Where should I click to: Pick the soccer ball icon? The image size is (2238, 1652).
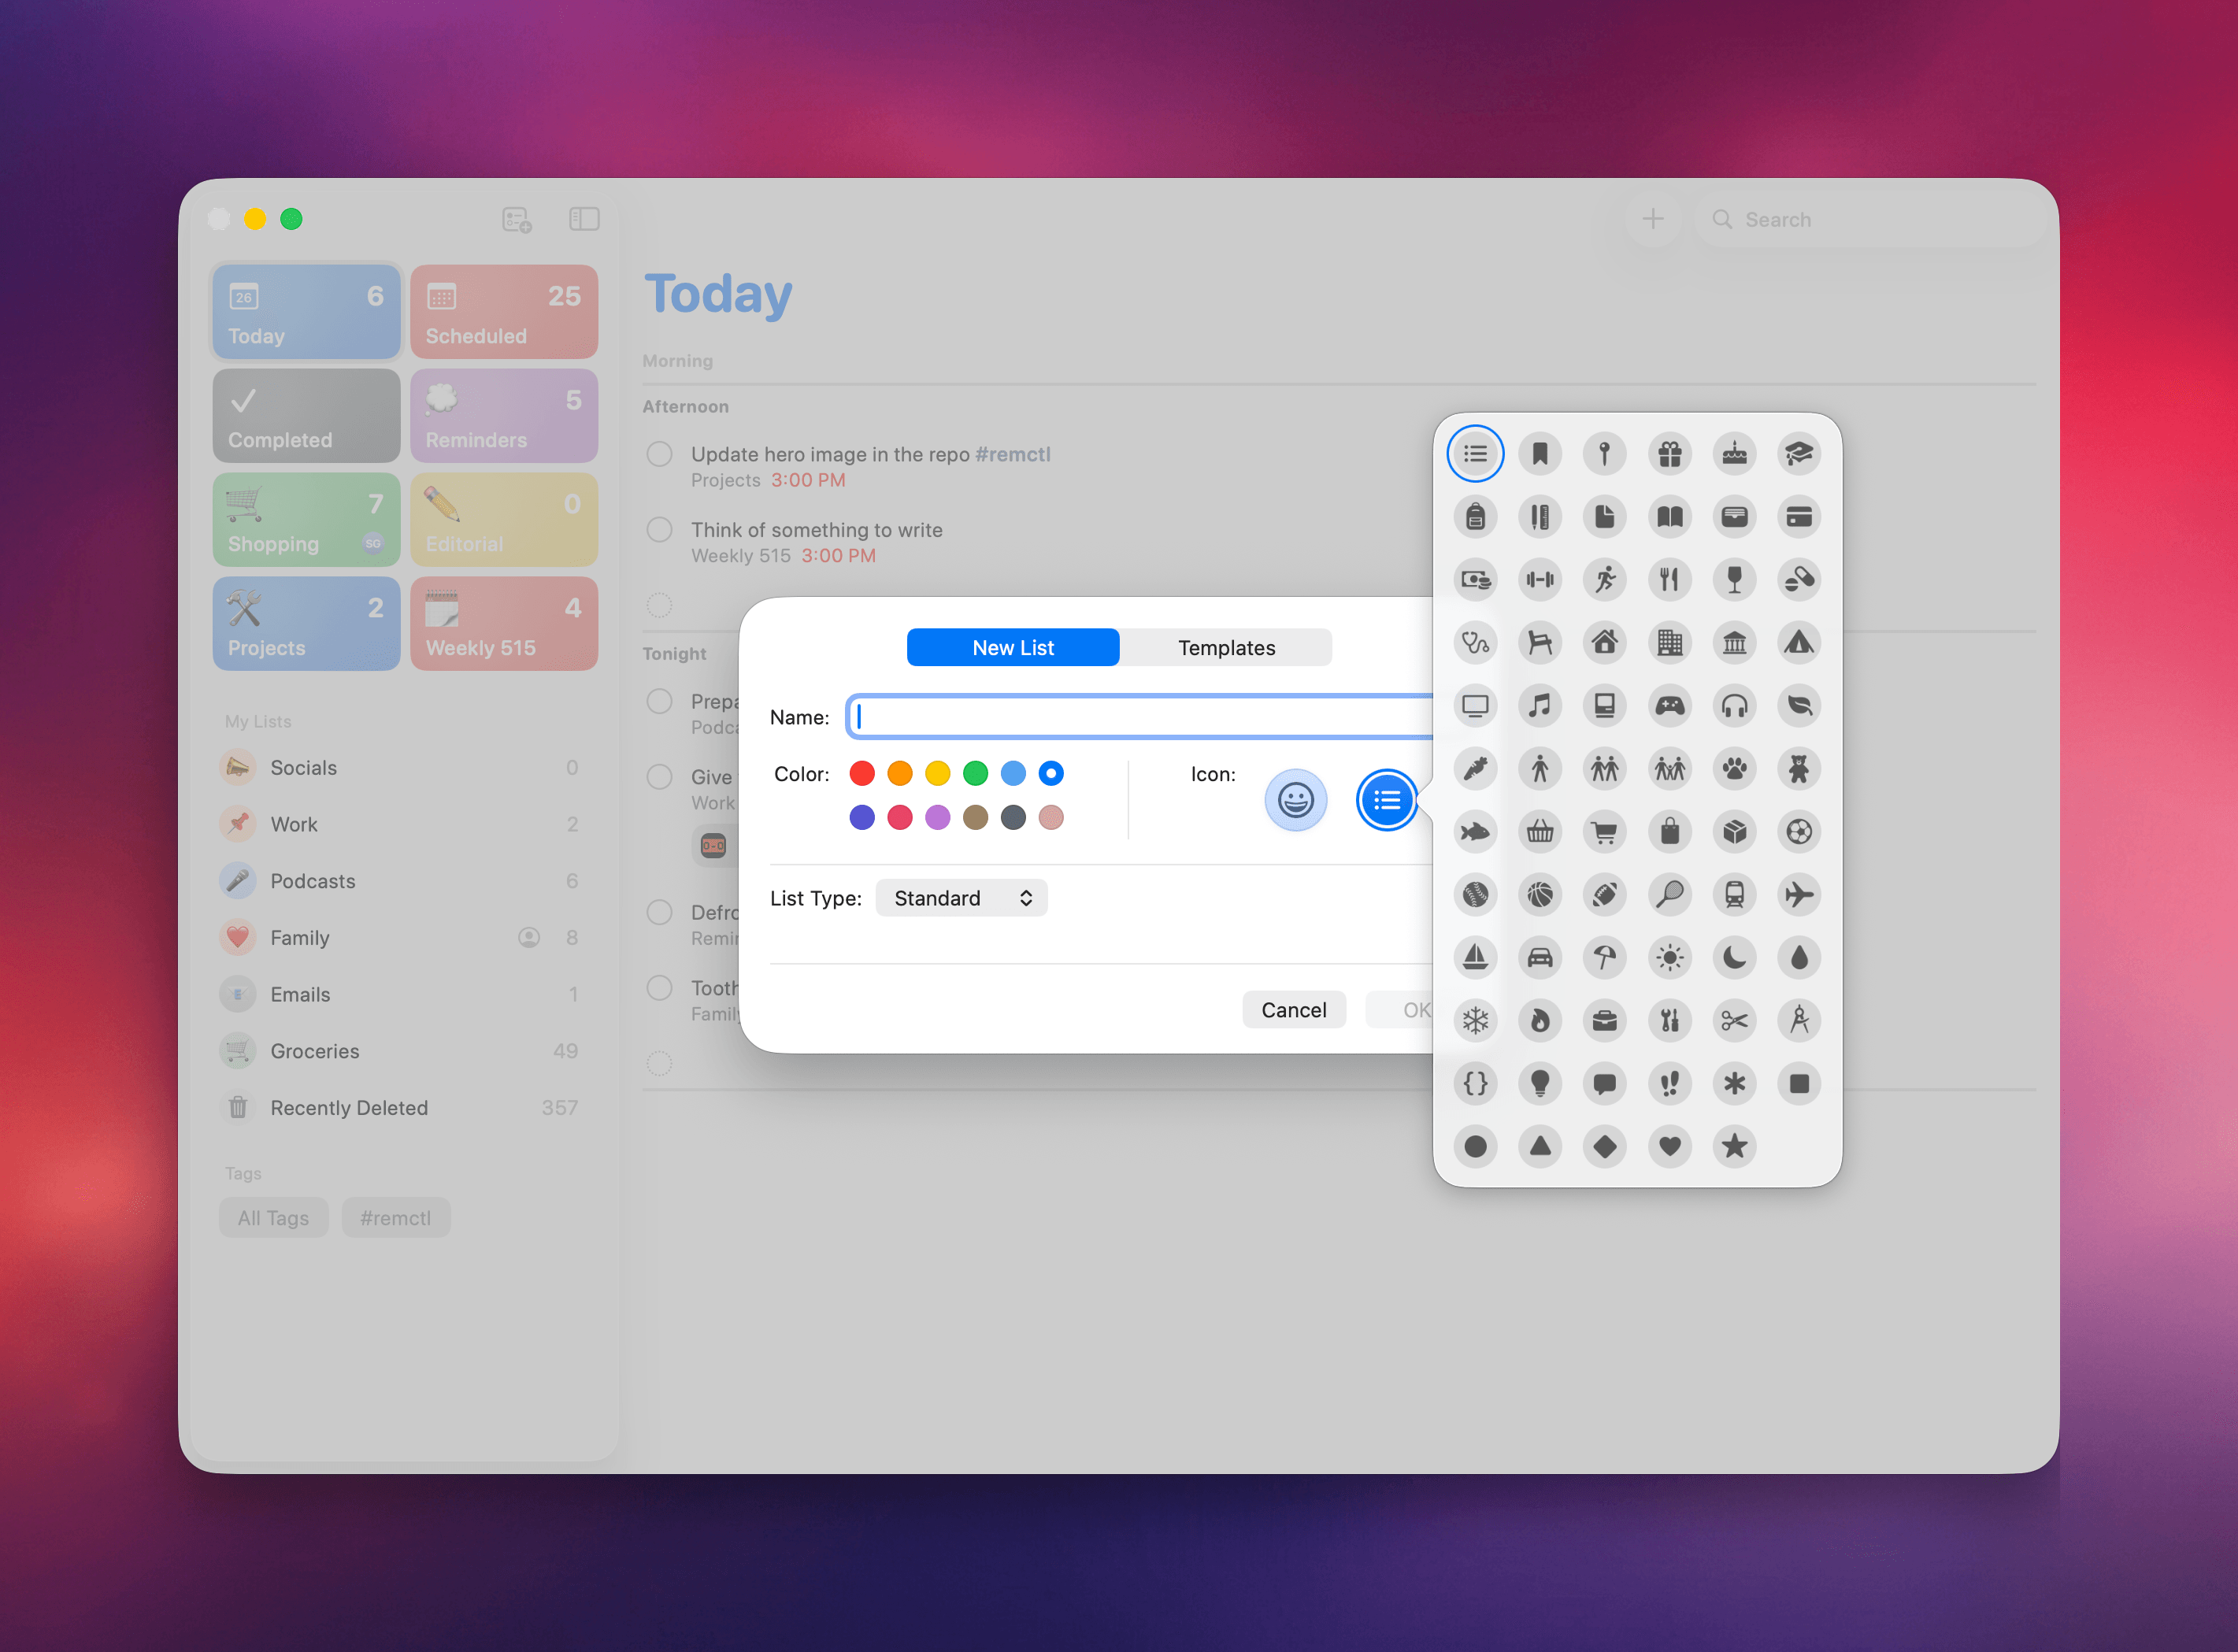tap(1799, 832)
